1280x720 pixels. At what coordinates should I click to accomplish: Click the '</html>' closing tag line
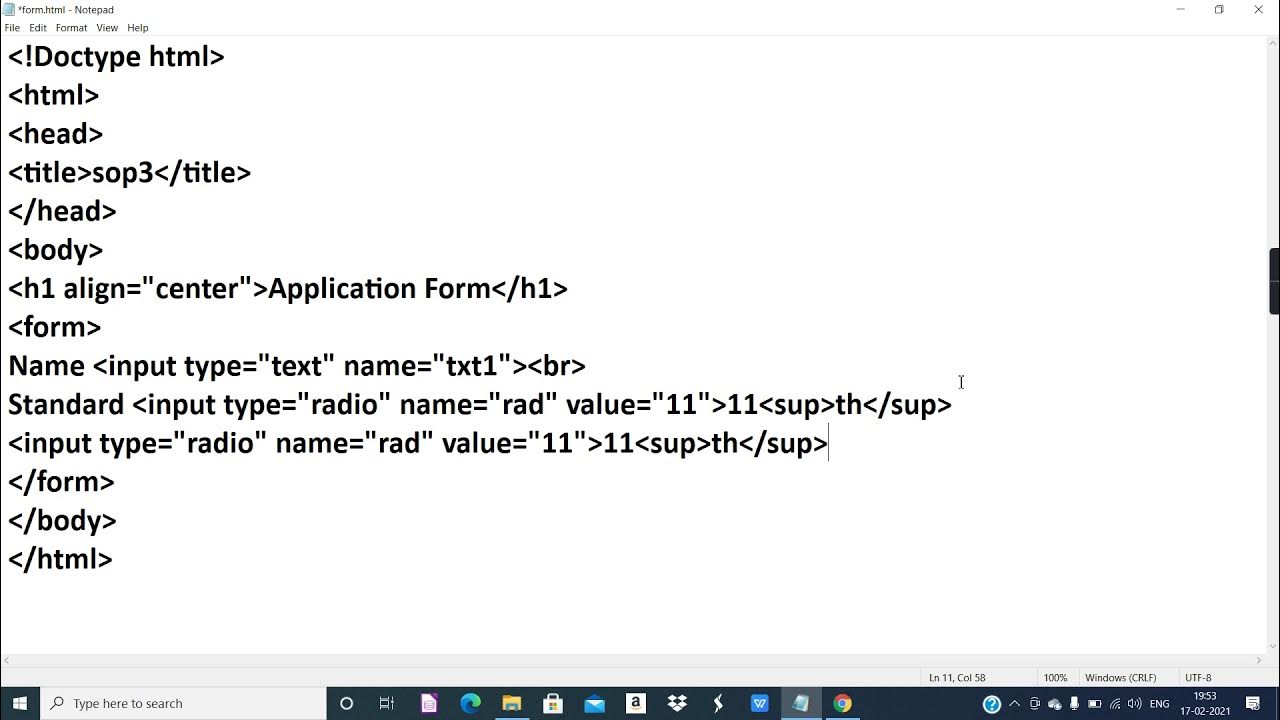tap(60, 559)
